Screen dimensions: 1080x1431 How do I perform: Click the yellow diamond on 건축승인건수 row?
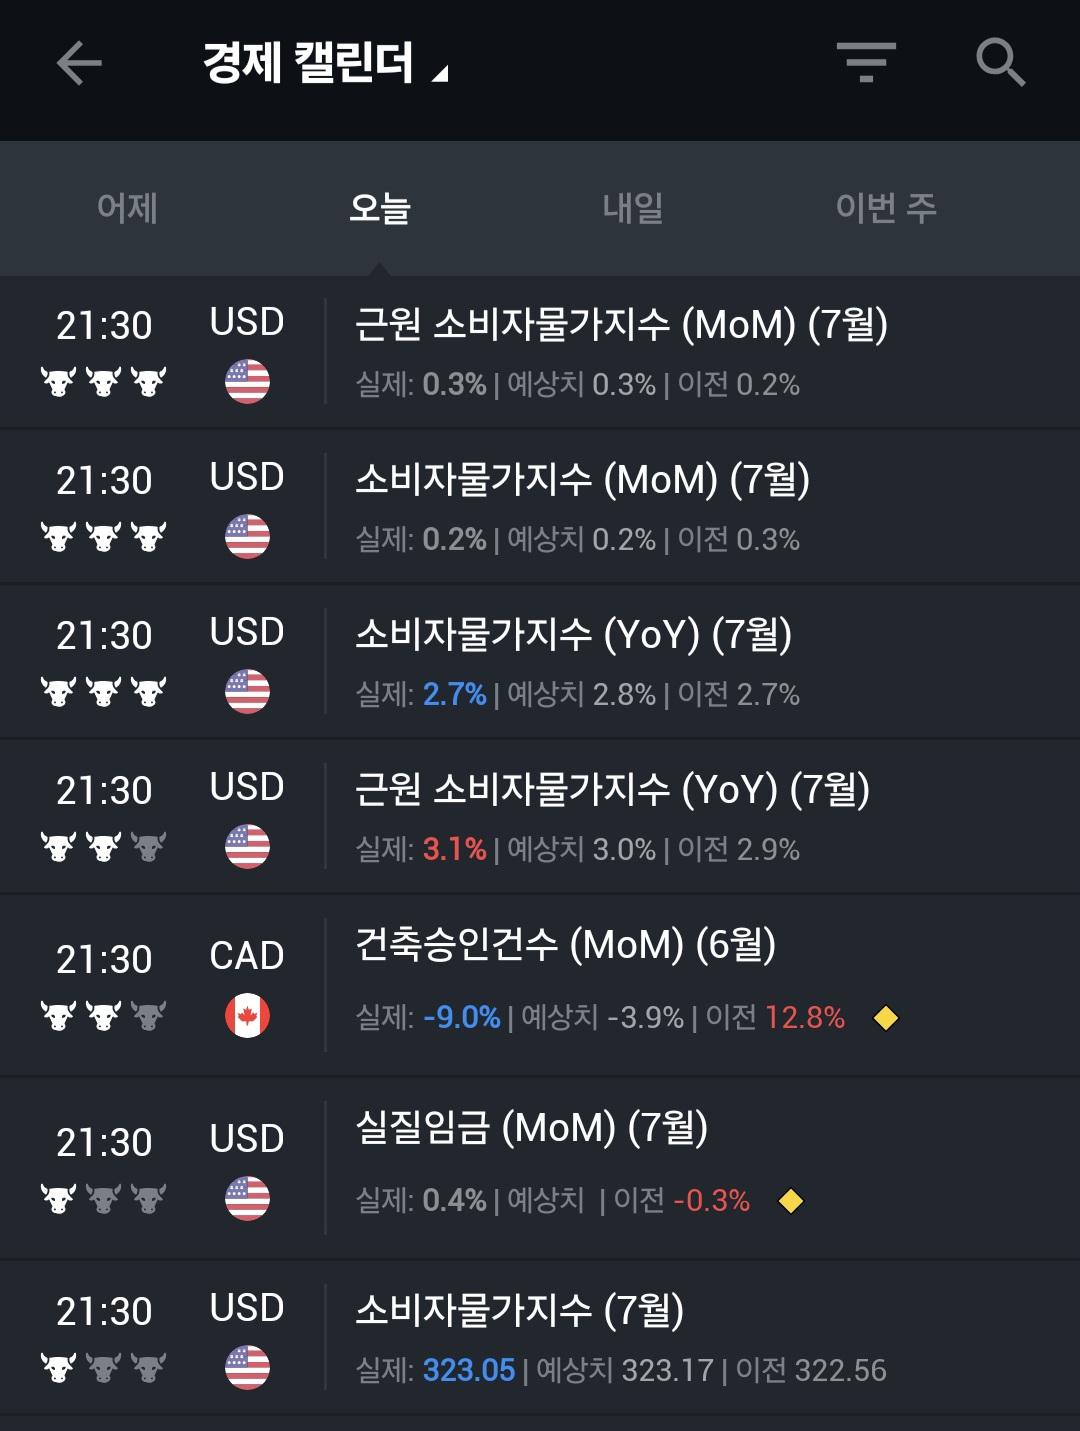[886, 1018]
